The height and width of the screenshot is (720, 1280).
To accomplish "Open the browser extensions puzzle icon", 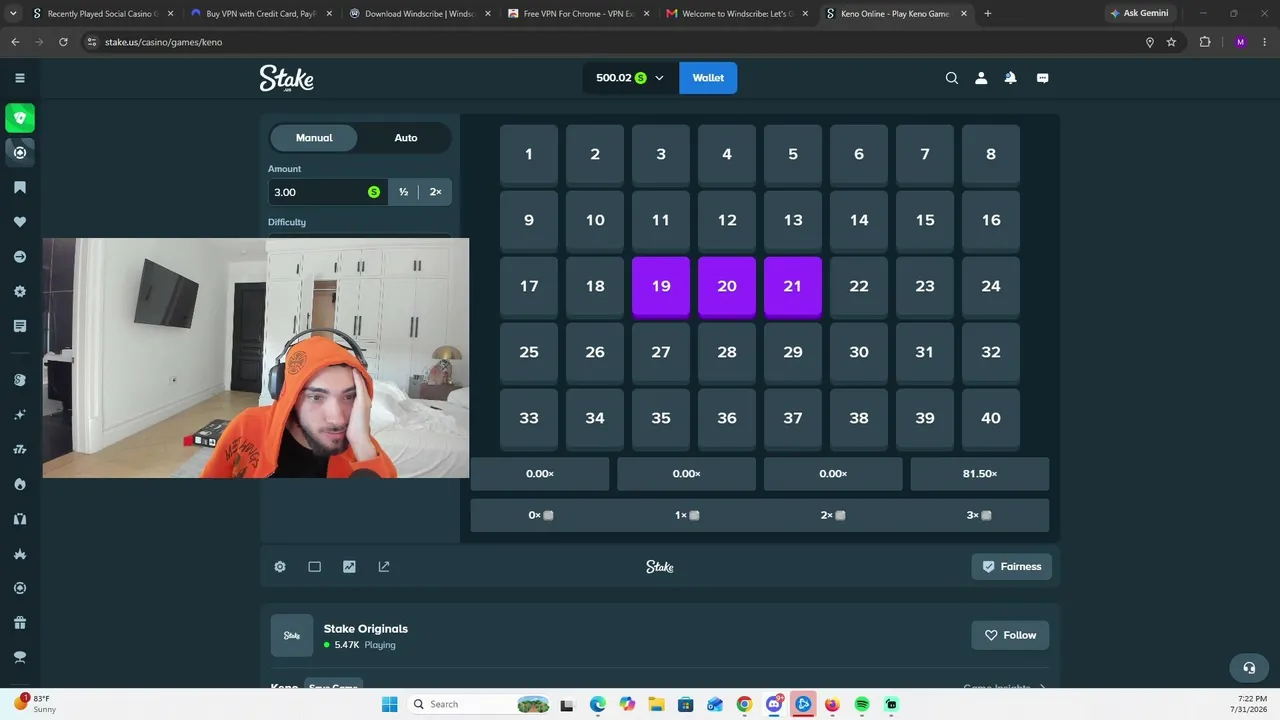I will click(x=1205, y=42).
